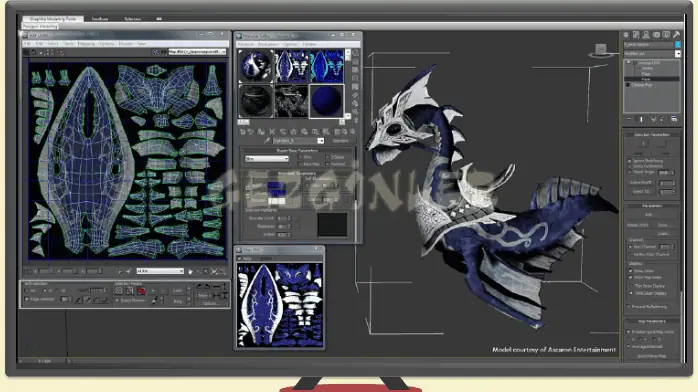Open the All IDs dropdown in Edit UVWs

[x=160, y=271]
